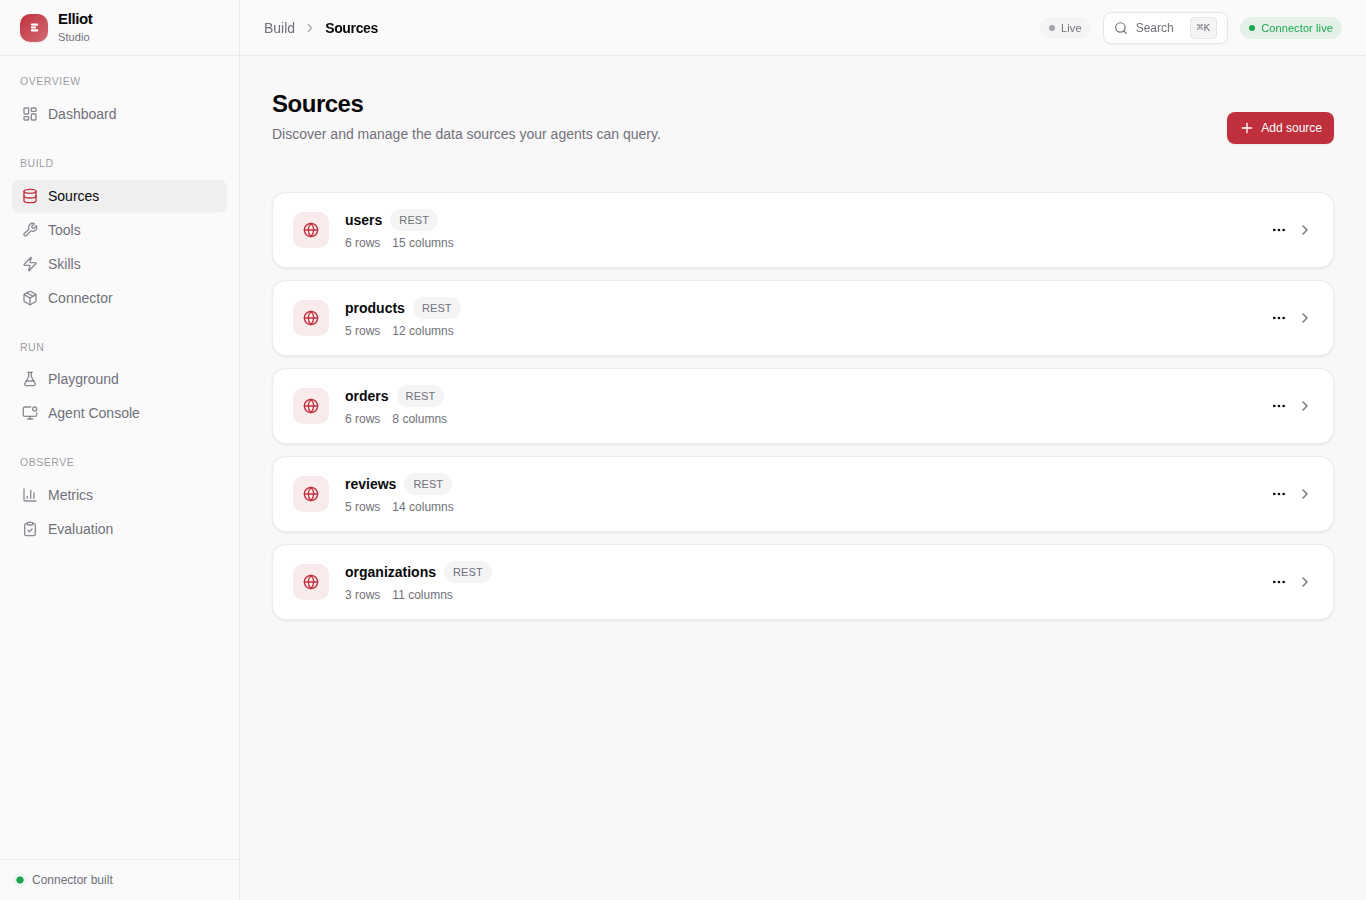Open the users source name

363,220
